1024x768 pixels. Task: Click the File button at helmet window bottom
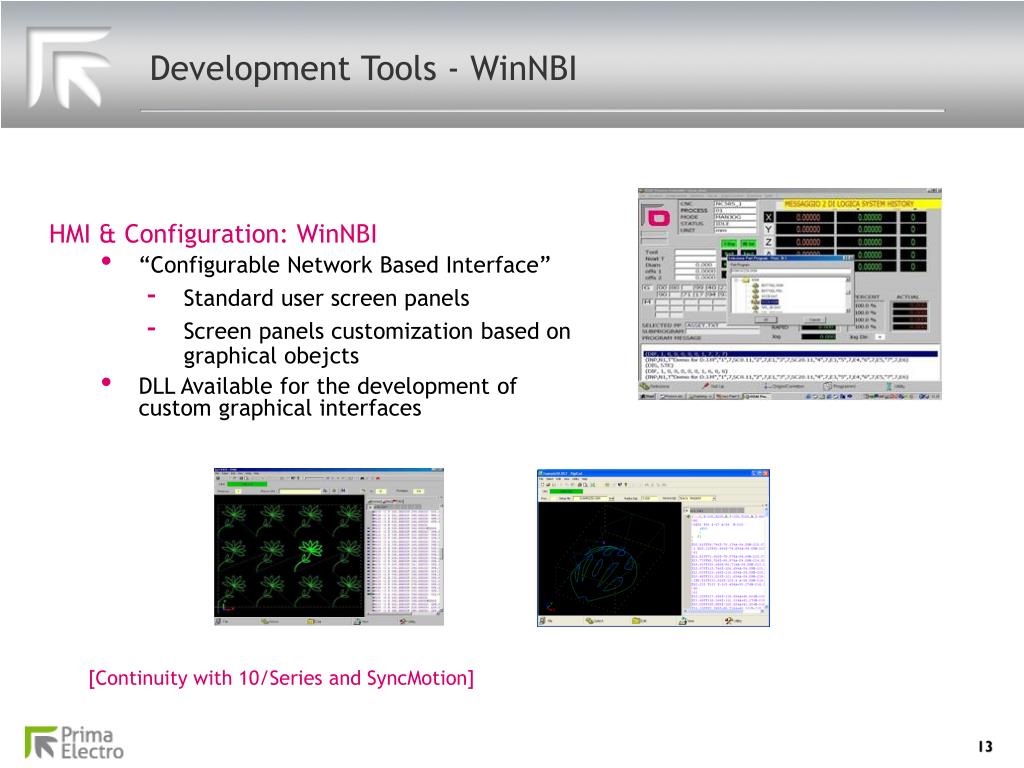(546, 620)
